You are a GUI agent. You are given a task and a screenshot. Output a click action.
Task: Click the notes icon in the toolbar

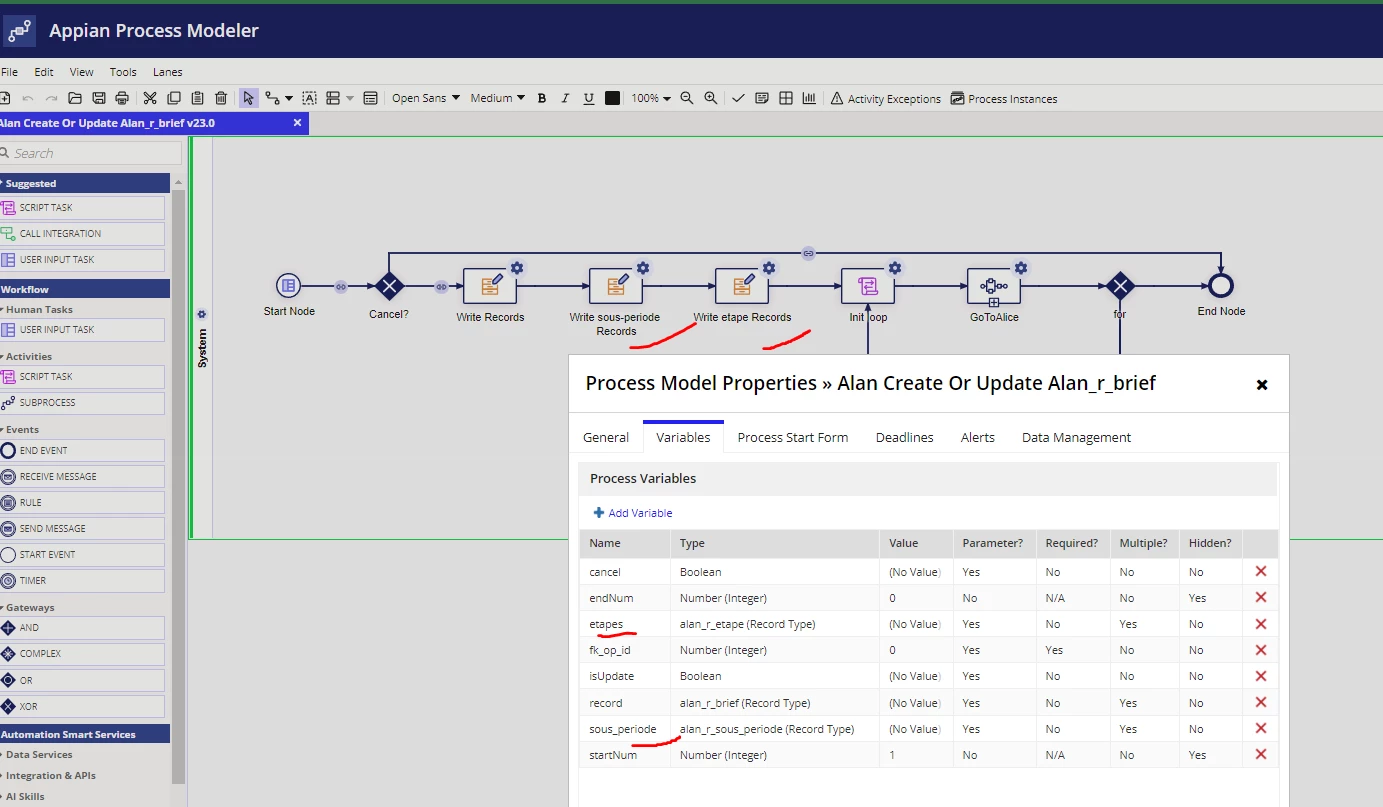(762, 98)
